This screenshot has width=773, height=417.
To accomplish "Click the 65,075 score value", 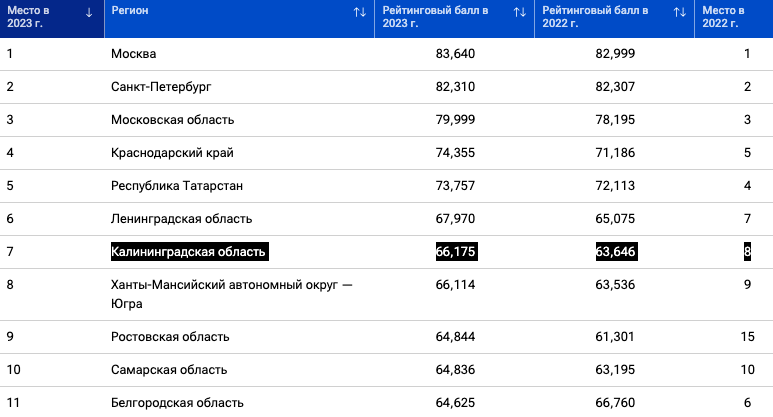I will pyautogui.click(x=615, y=219).
